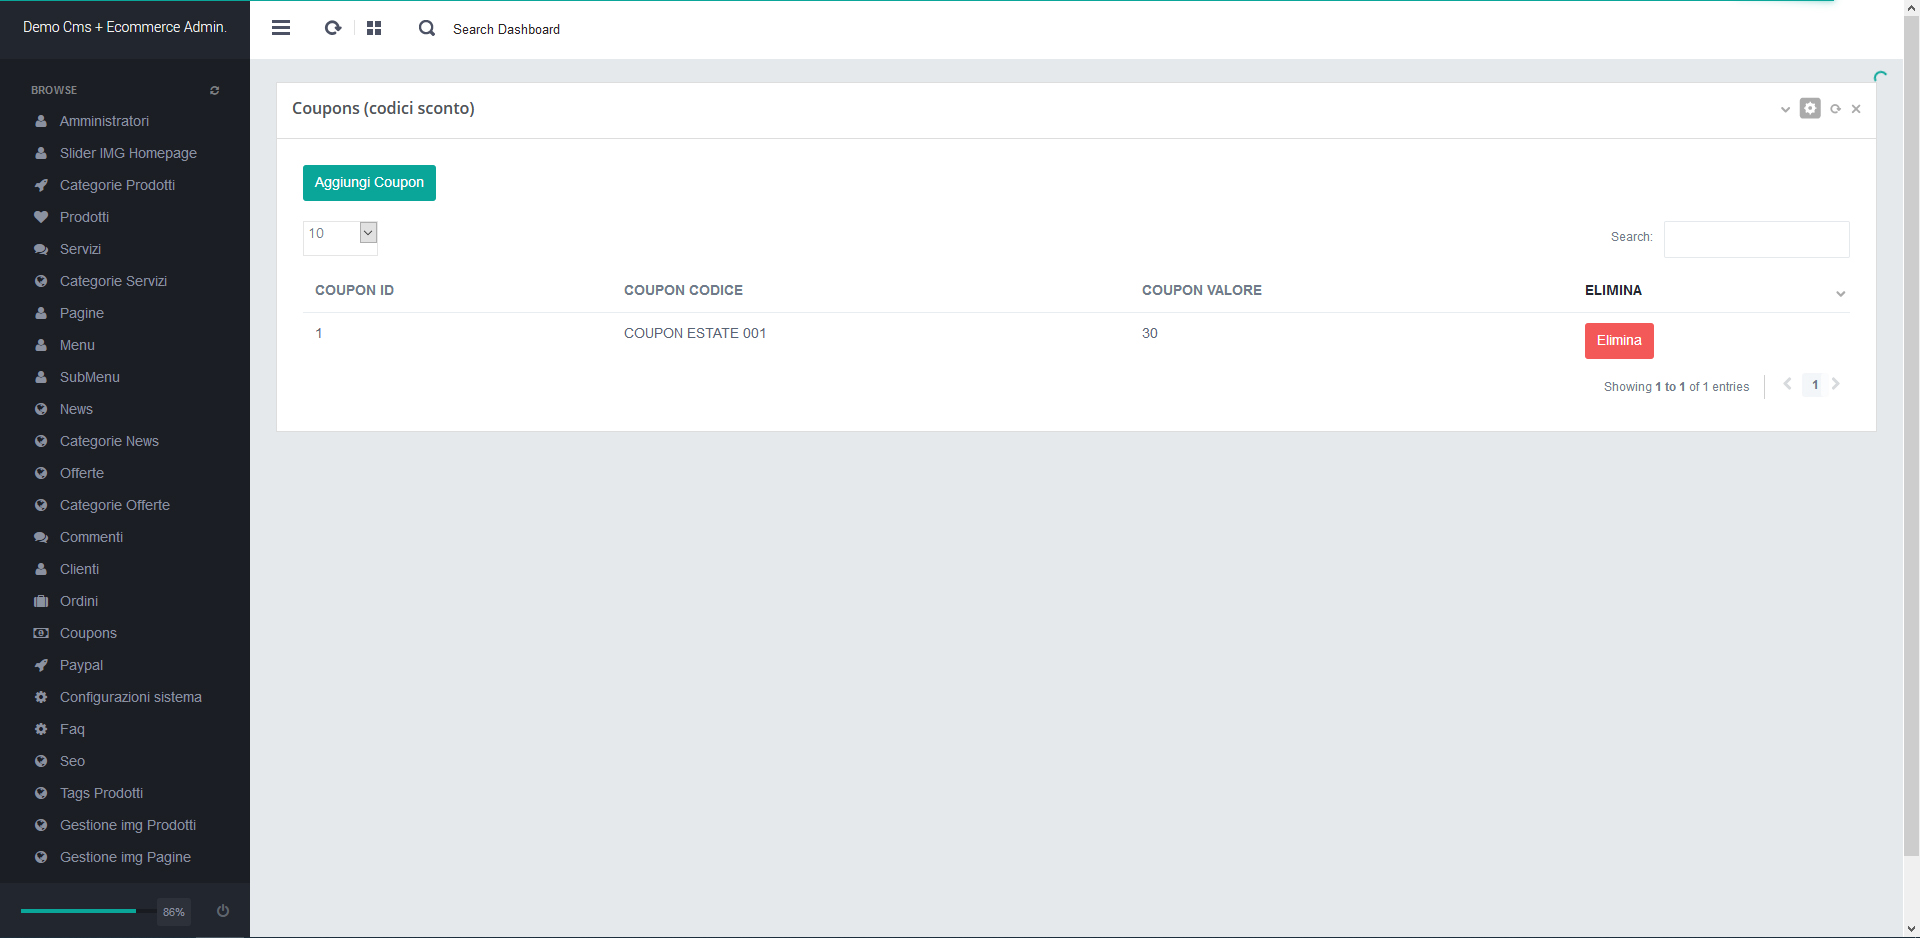Expand the table column chevron beside Elimina header
Viewport: 1920px width, 938px height.
[1840, 293]
